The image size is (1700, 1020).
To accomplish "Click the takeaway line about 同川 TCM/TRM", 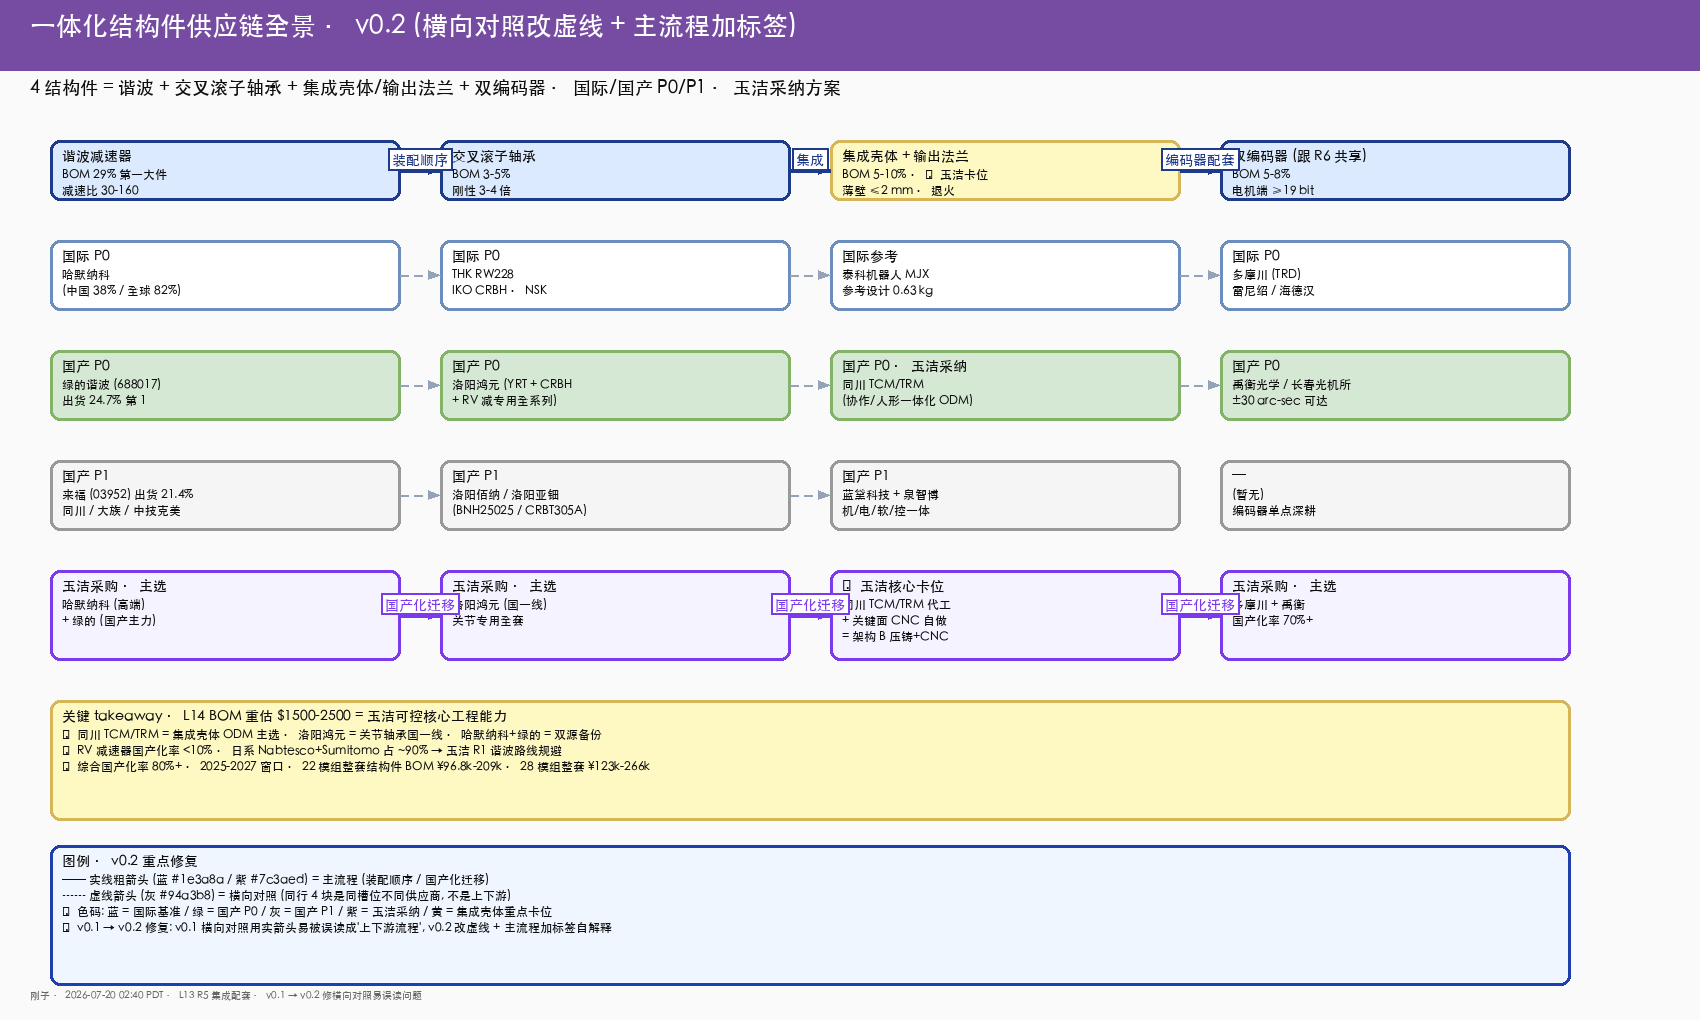I will click(x=332, y=735).
